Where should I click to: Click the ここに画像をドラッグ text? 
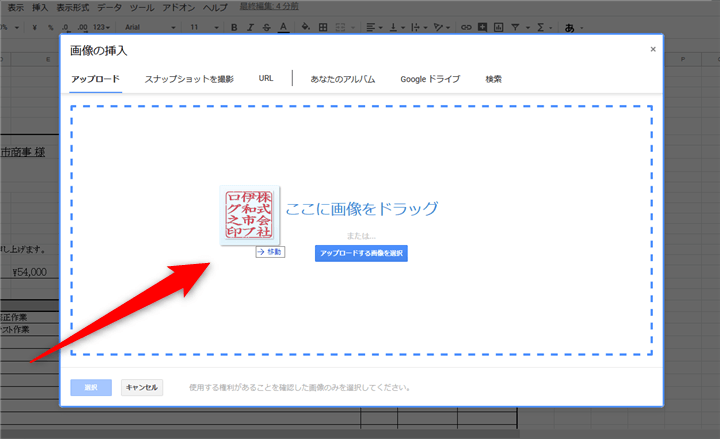point(361,209)
